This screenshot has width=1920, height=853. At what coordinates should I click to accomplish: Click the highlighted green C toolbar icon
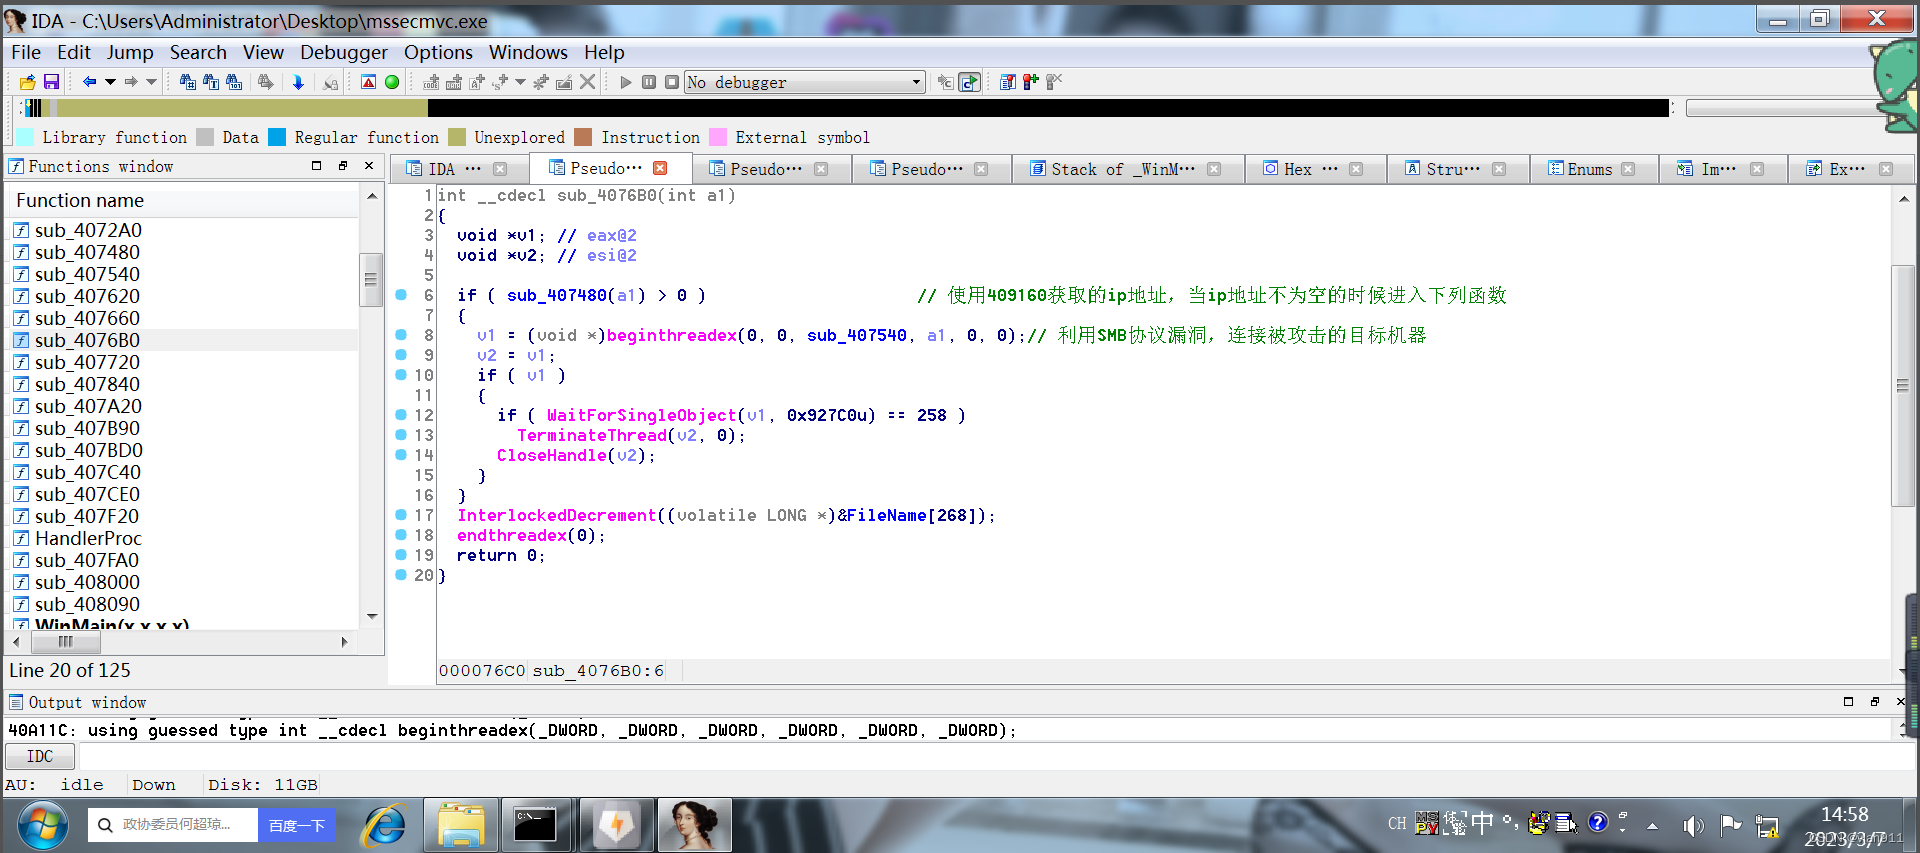969,82
